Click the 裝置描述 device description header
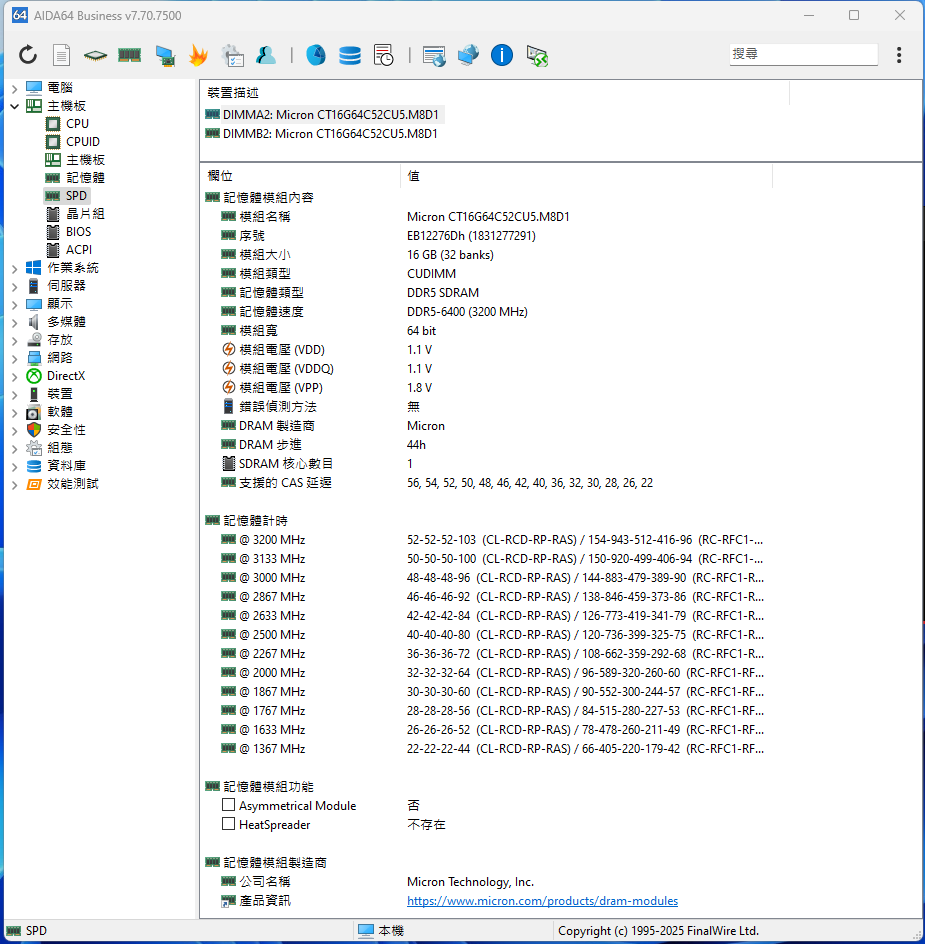 tap(494, 93)
